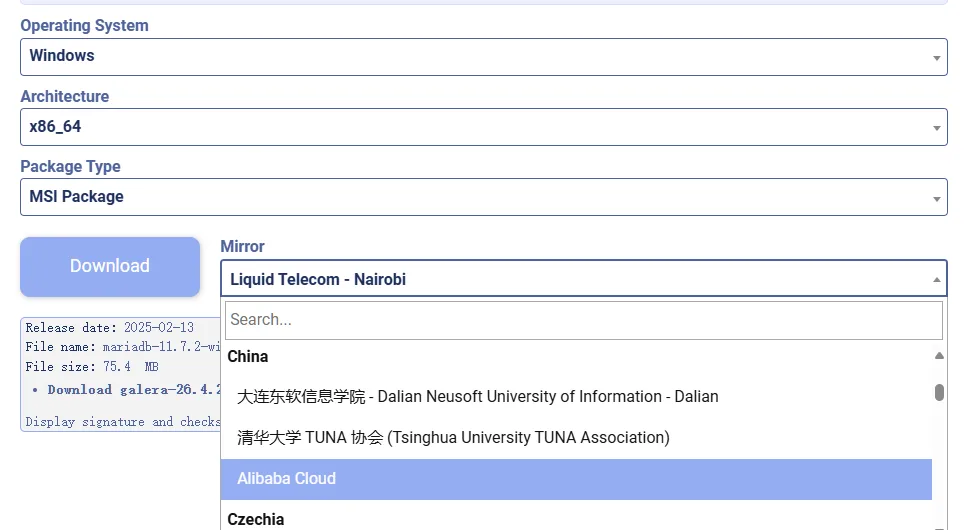Open the Operating System dropdown showing Windows

[x=484, y=57]
